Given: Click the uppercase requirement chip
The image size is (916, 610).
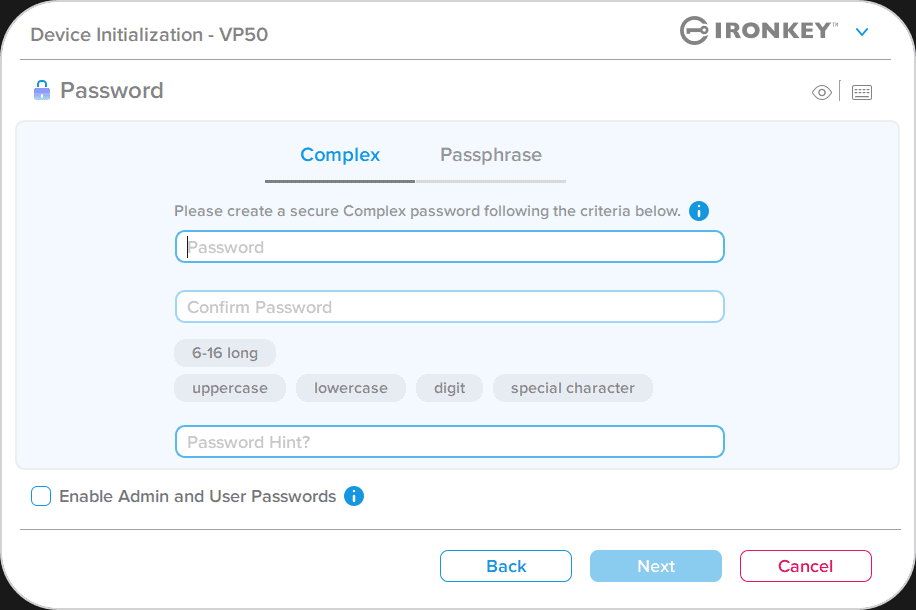Looking at the screenshot, I should point(230,388).
